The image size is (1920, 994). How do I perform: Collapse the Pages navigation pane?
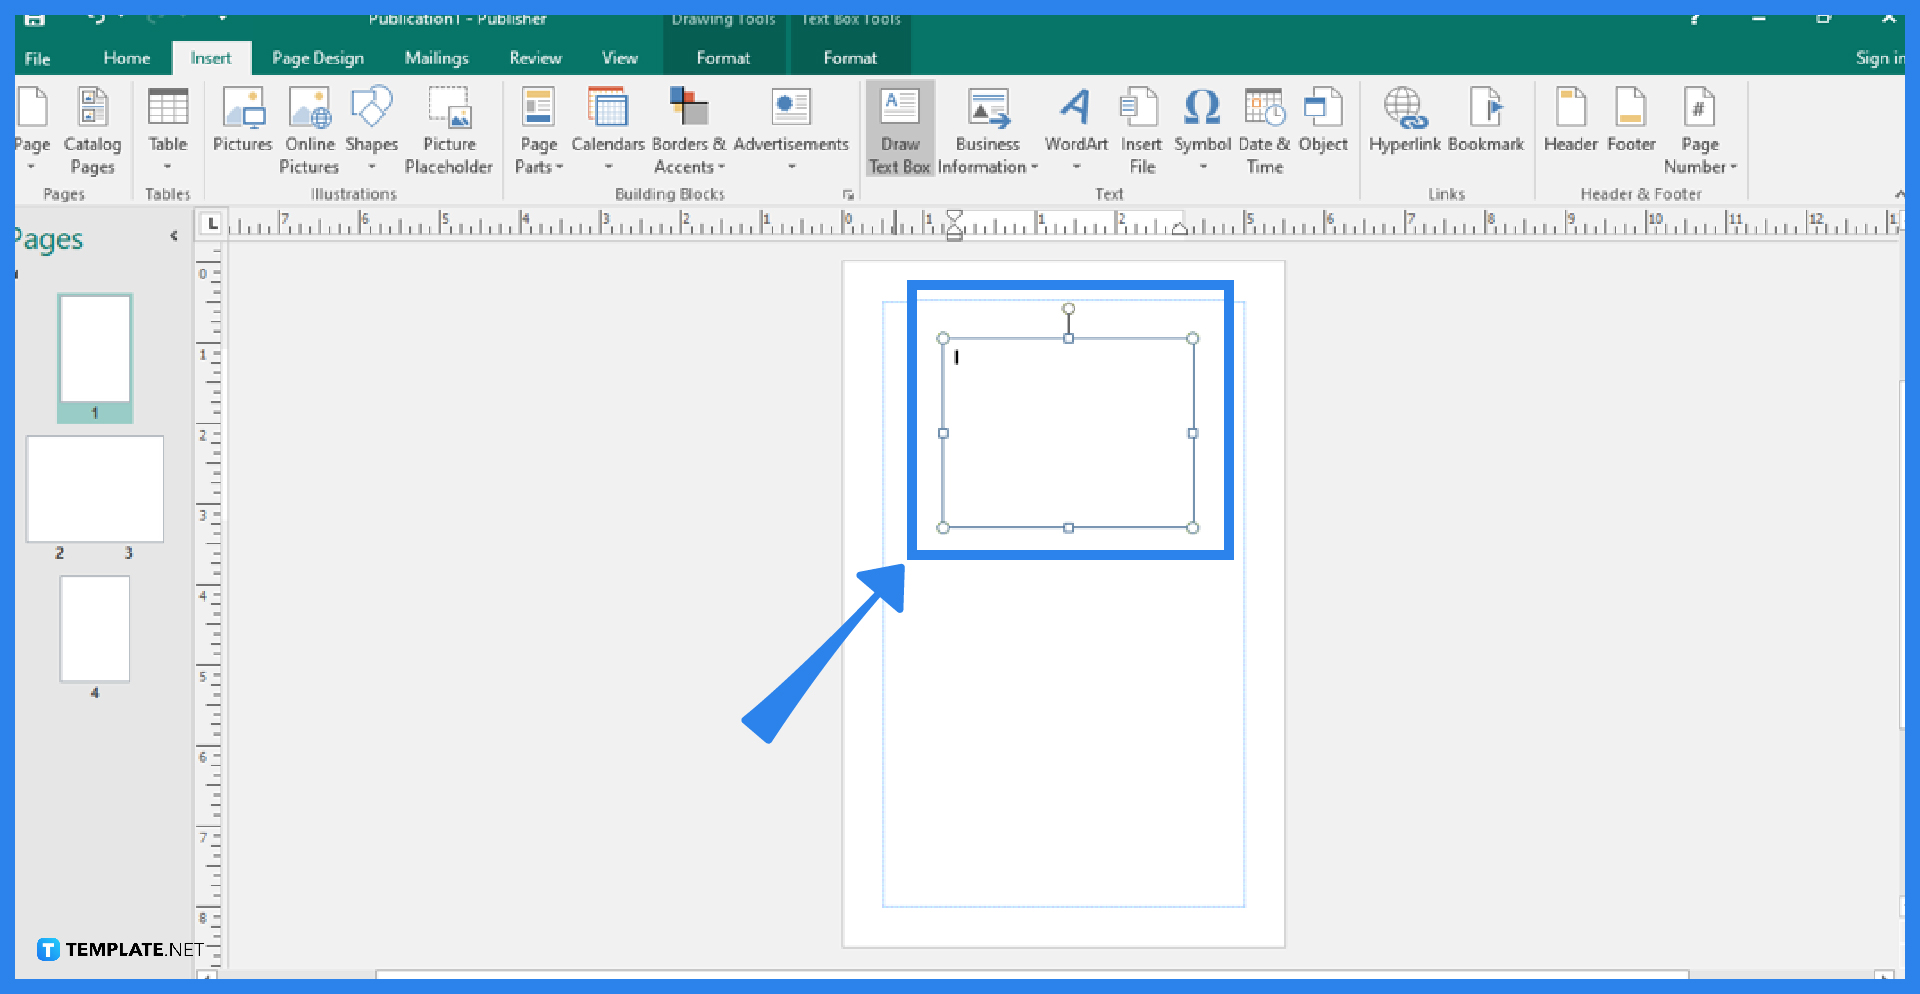click(x=175, y=236)
